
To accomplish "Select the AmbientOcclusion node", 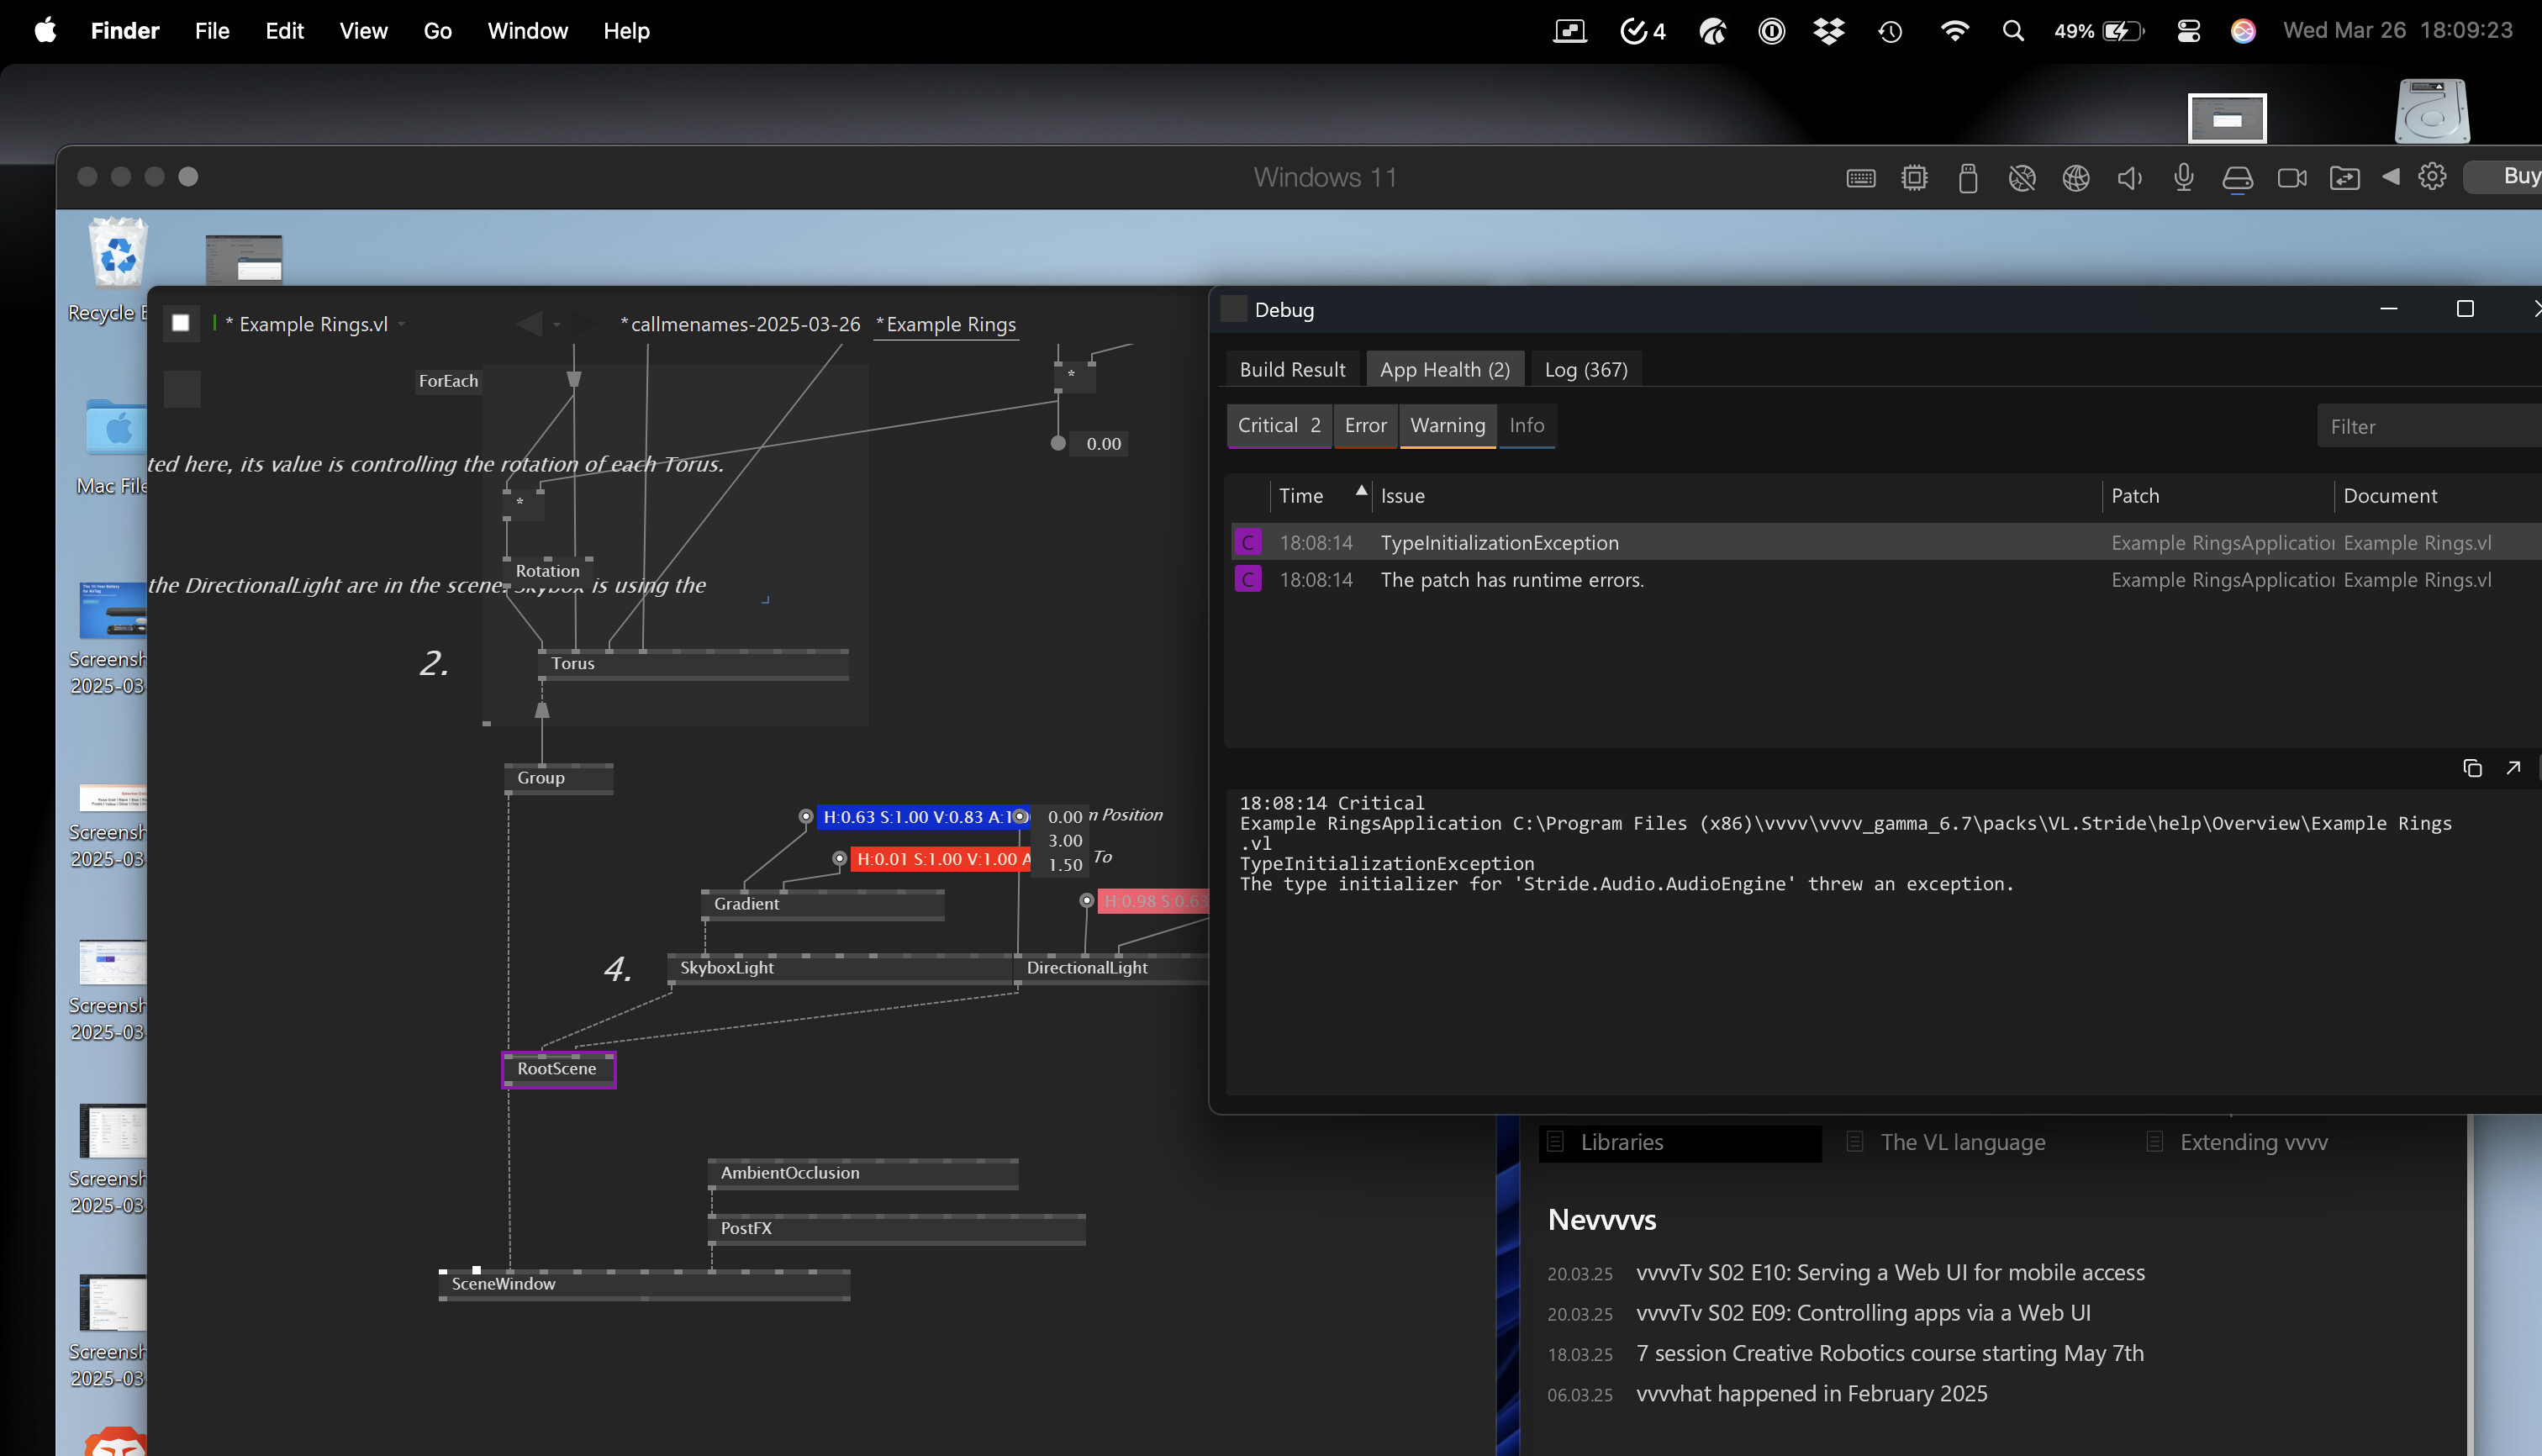I will click(x=863, y=1174).
